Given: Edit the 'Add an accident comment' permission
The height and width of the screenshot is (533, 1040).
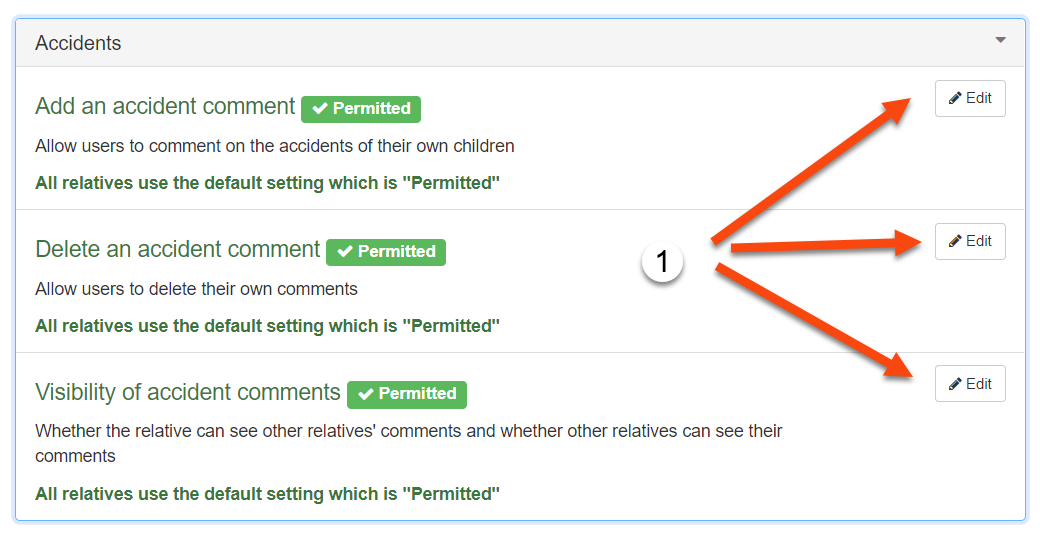Looking at the screenshot, I should tap(970, 99).
